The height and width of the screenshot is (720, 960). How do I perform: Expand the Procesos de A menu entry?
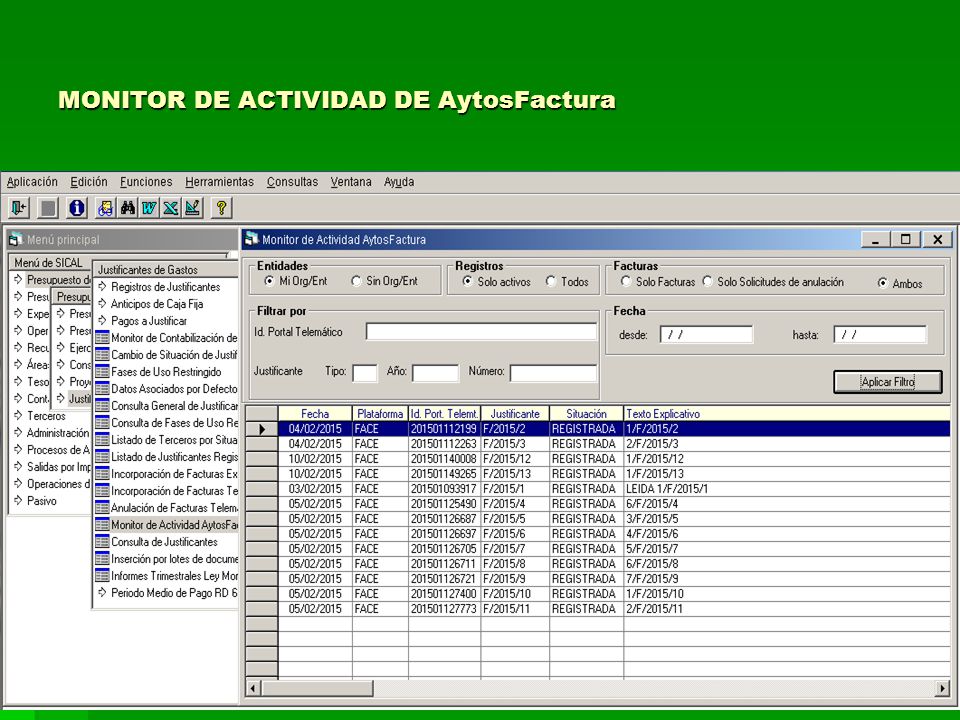pyautogui.click(x=18, y=450)
